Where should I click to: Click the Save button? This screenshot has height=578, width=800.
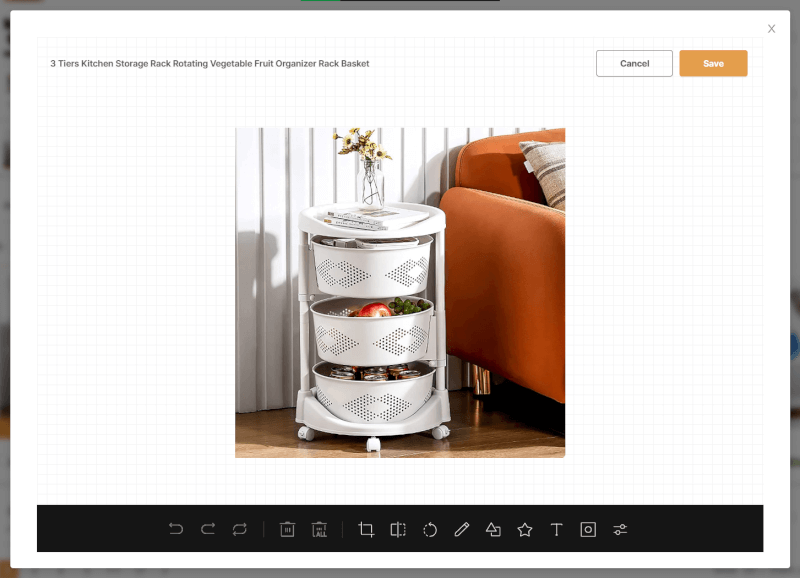(x=713, y=63)
